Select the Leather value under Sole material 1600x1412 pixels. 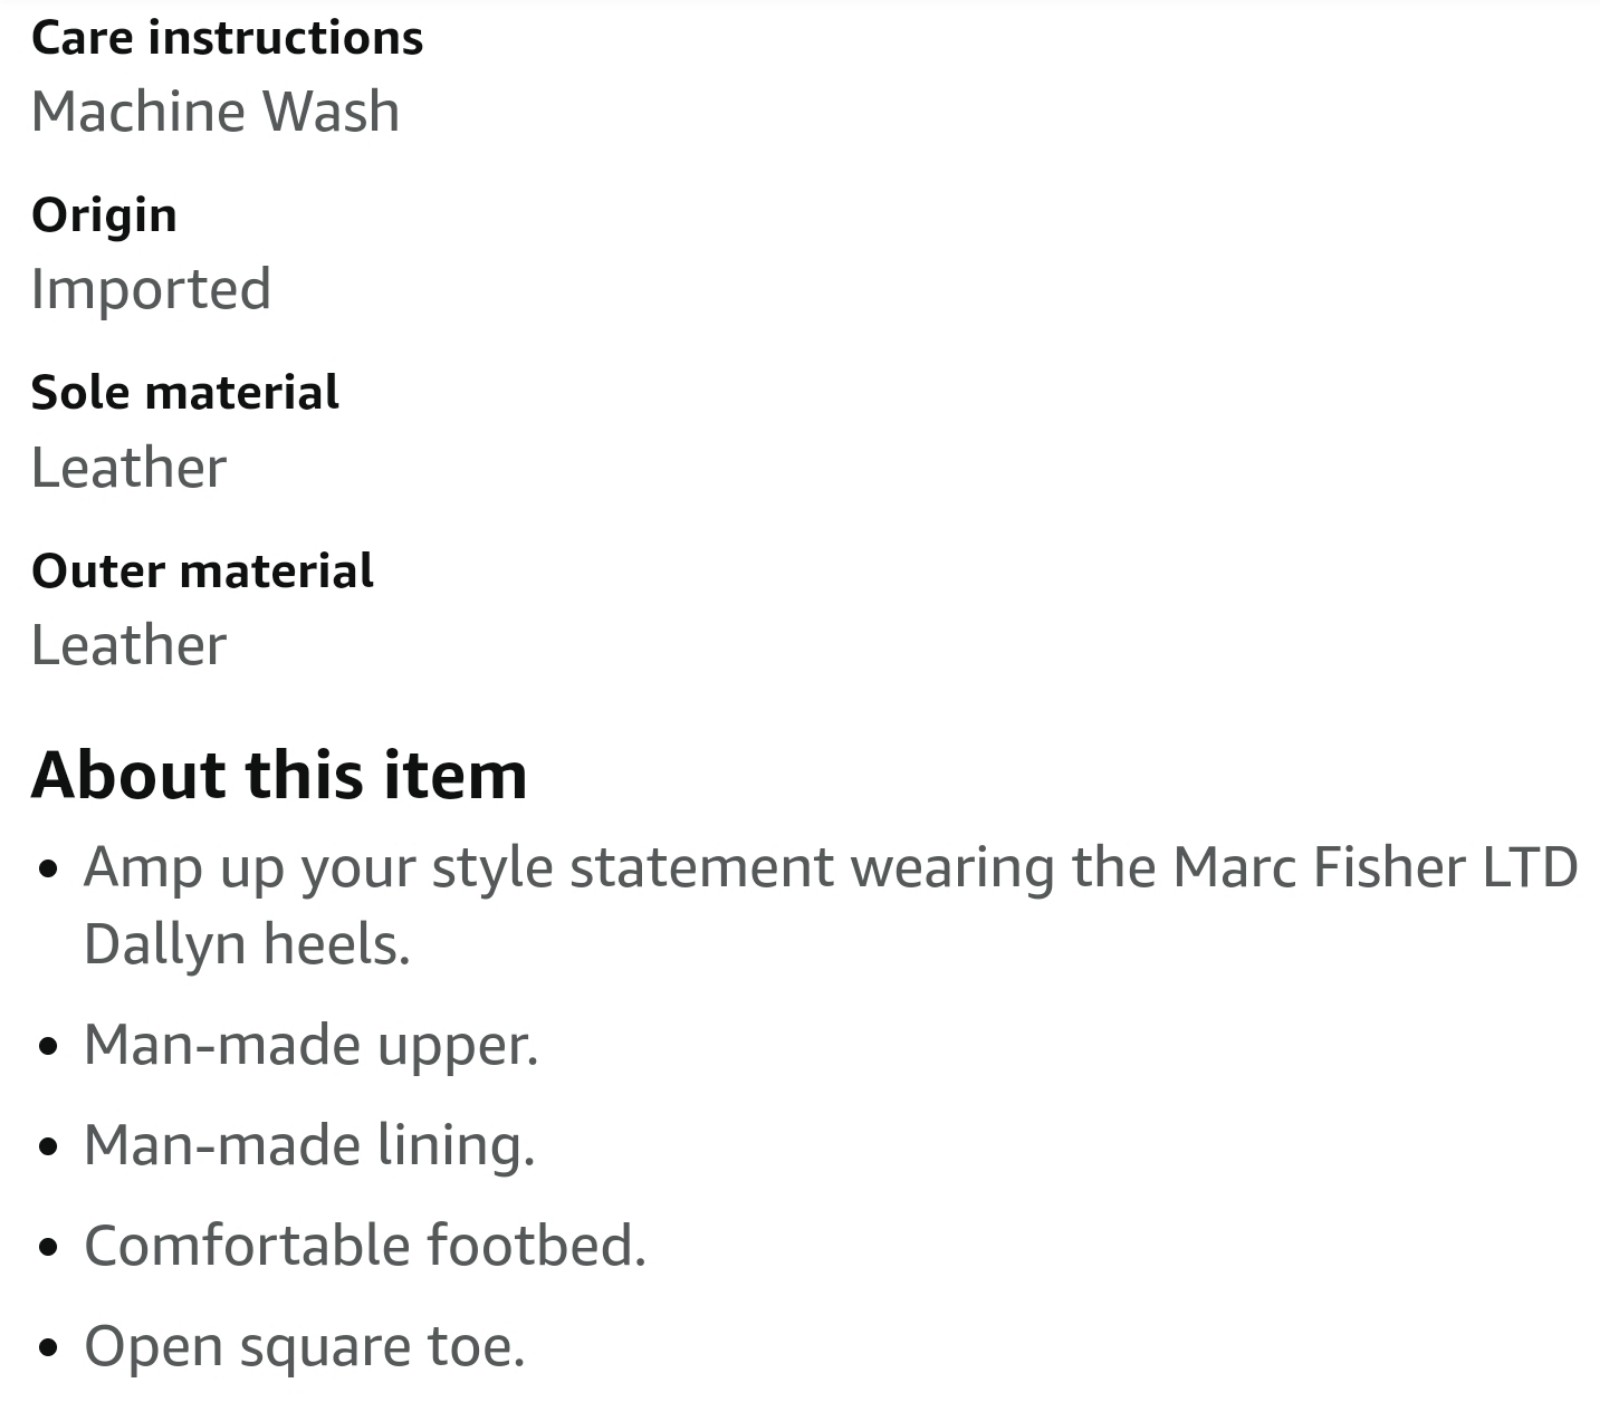tap(129, 468)
